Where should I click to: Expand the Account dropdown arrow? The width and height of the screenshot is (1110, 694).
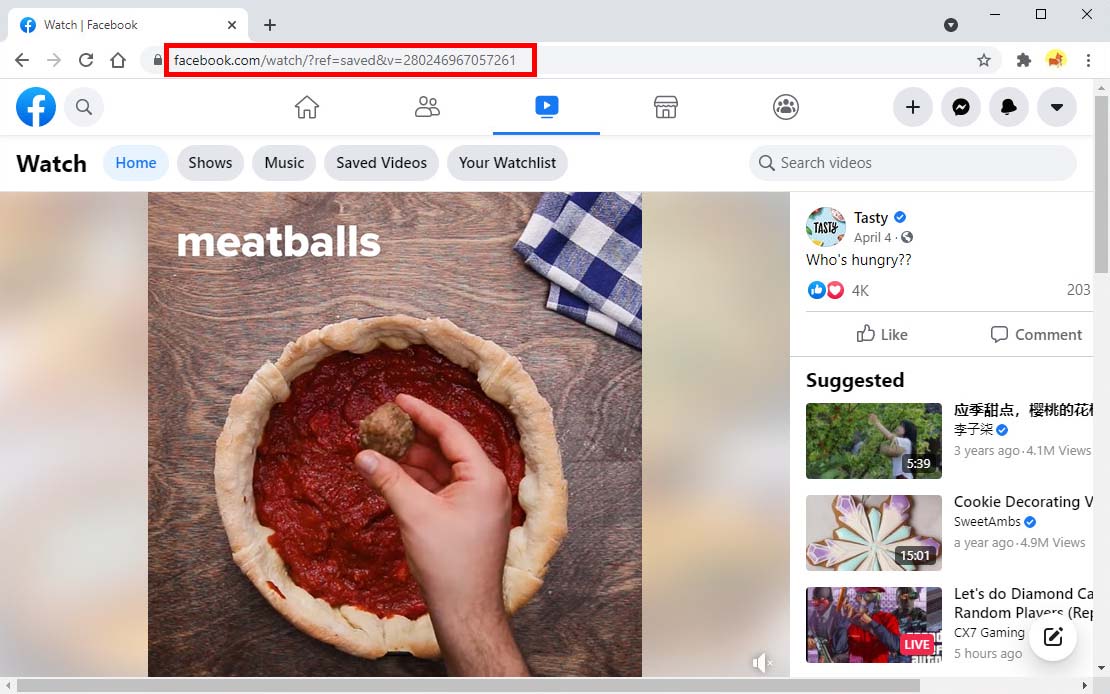(1057, 107)
